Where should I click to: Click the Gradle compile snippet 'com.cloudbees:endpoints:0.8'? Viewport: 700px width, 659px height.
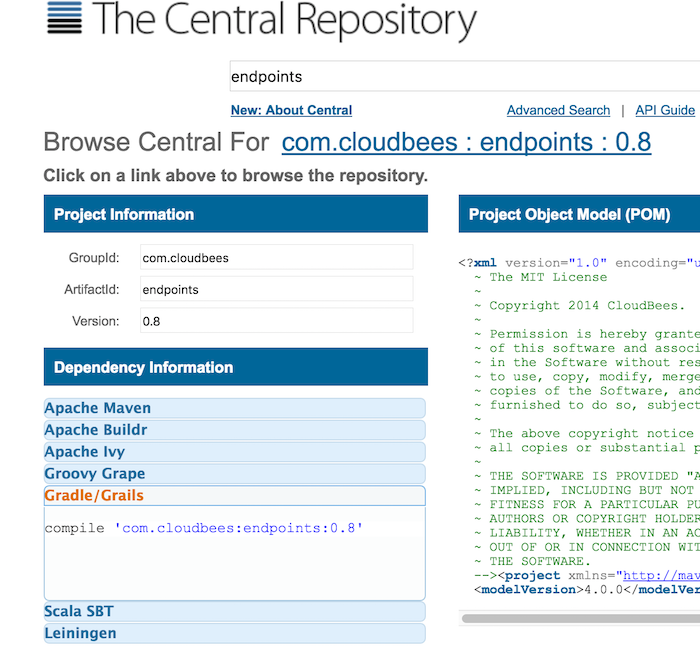[204, 528]
